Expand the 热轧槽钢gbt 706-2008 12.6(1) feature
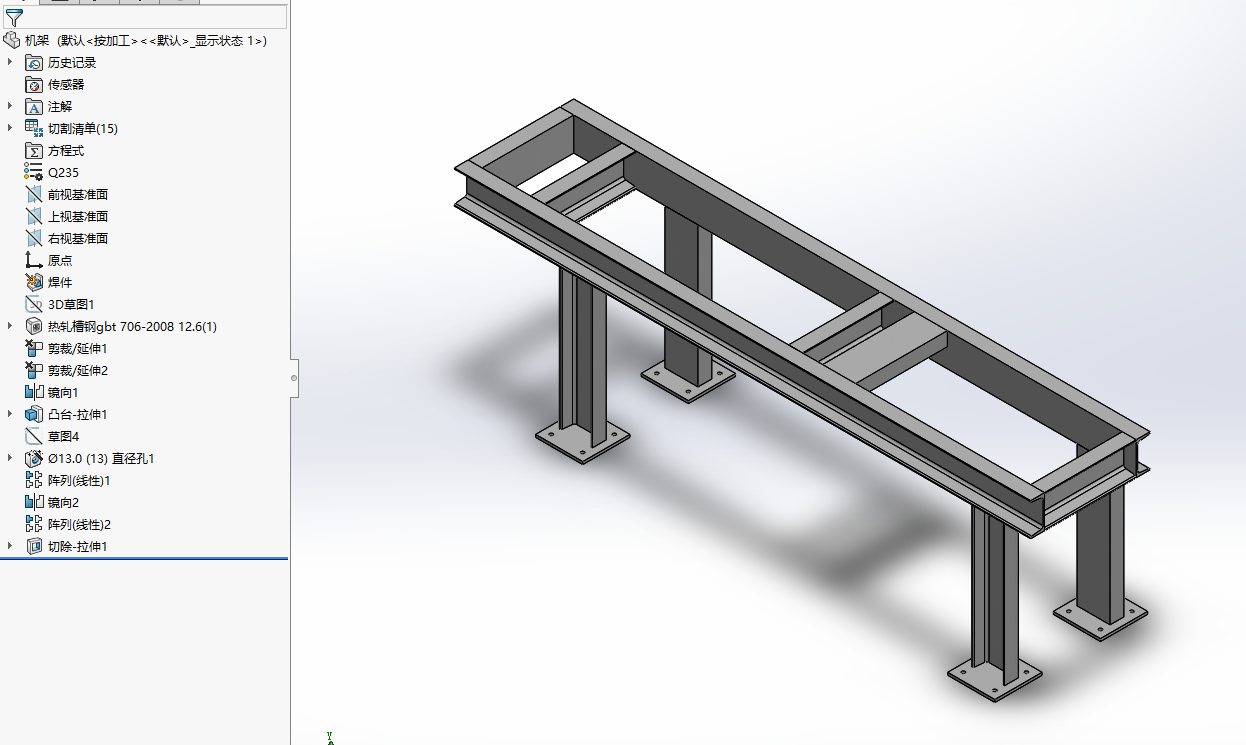Viewport: 1246px width, 745px height. point(11,326)
